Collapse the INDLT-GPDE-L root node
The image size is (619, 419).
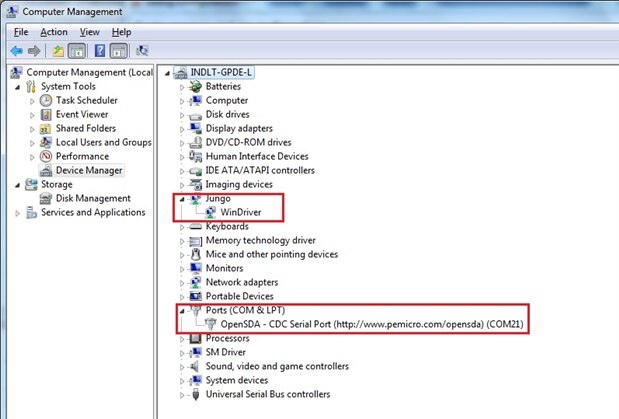(167, 73)
